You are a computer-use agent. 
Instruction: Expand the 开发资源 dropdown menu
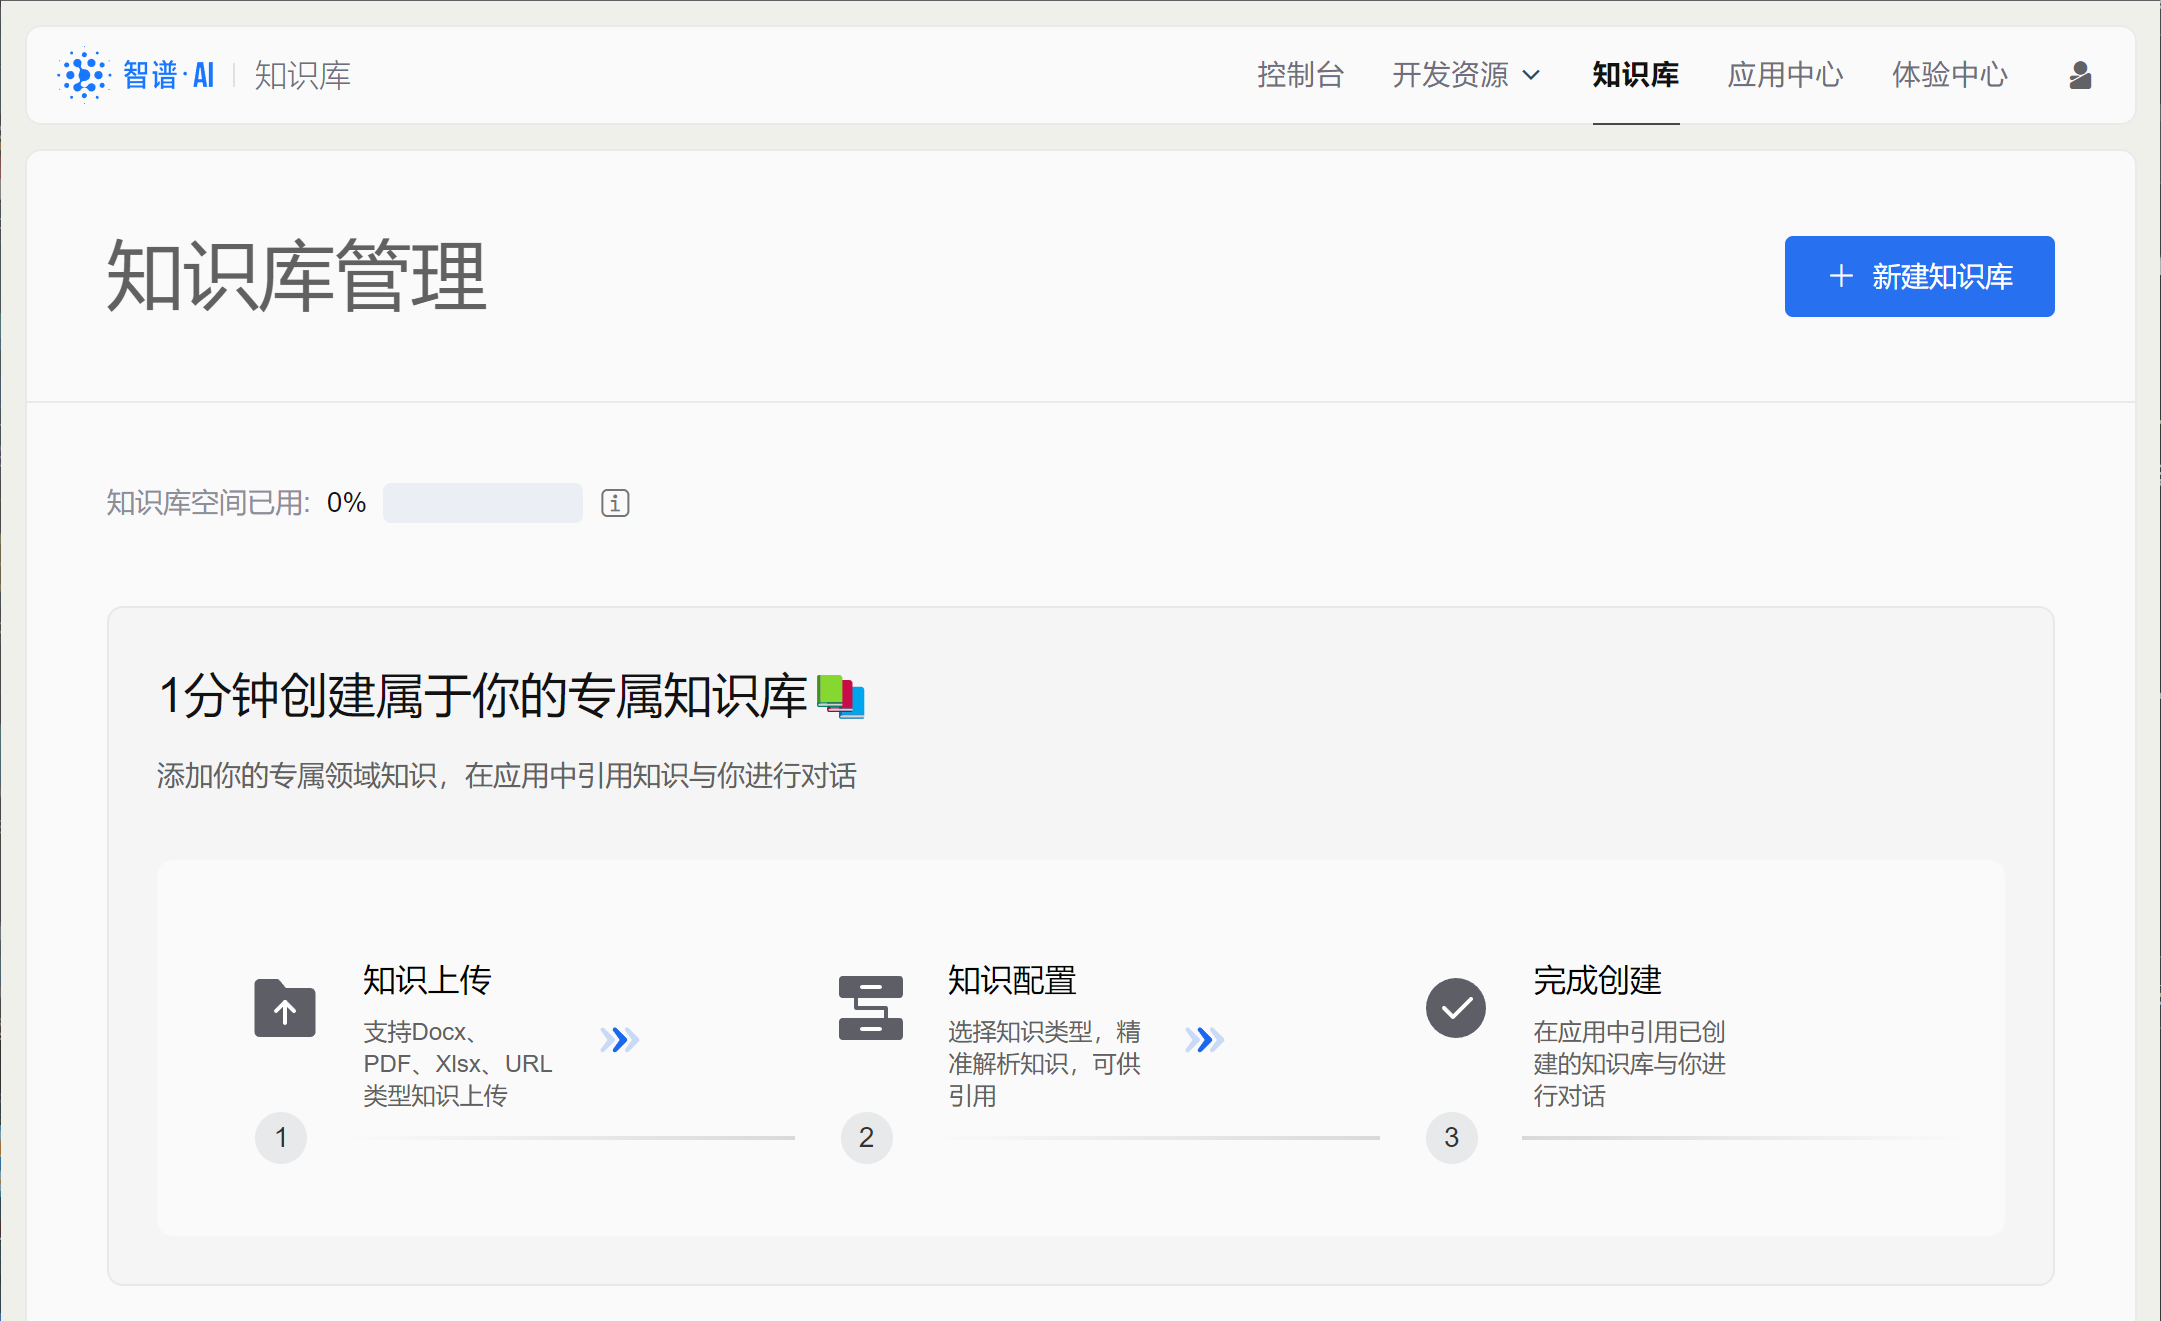(1450, 75)
